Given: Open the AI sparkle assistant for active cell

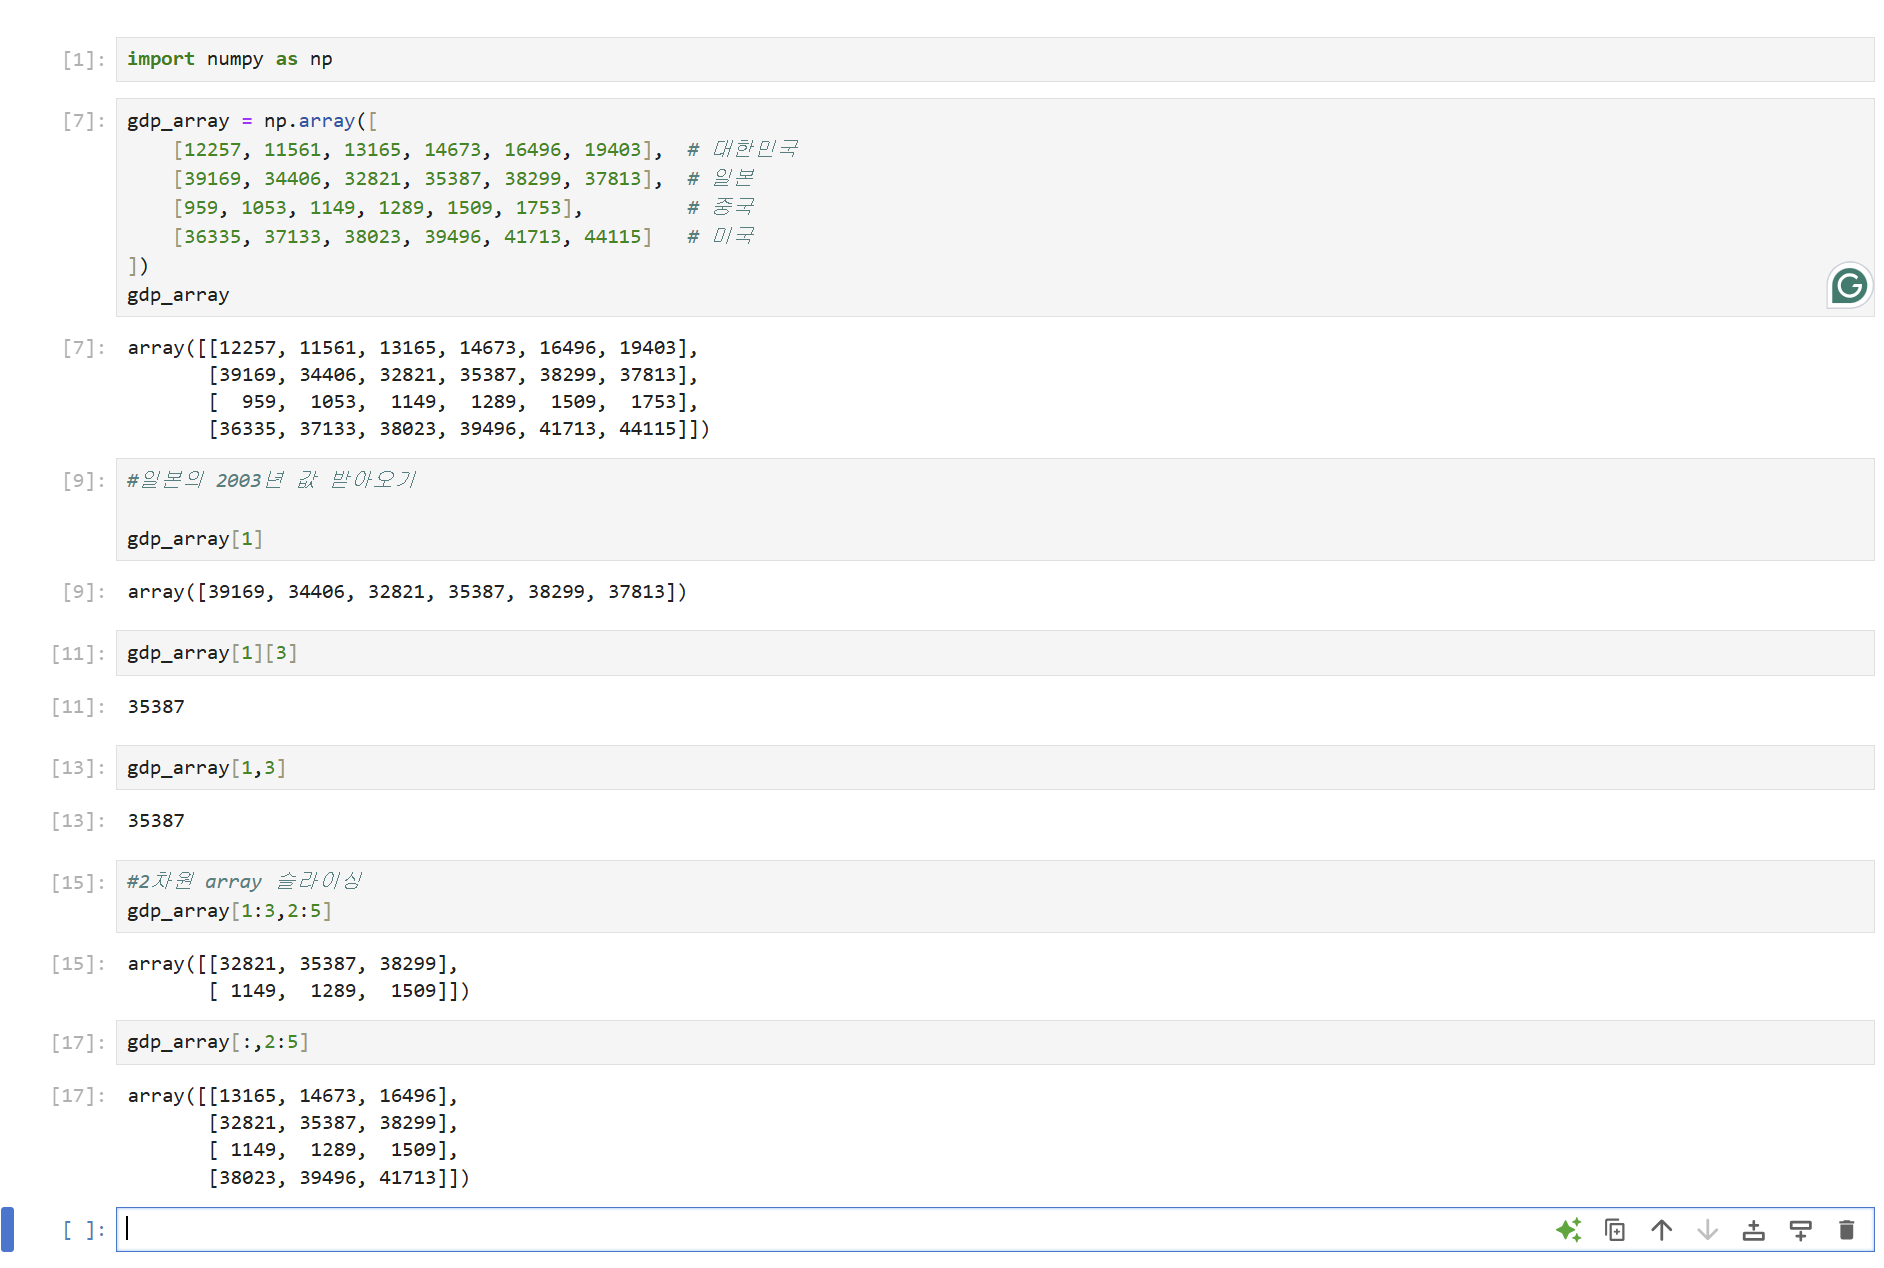Looking at the screenshot, I should coord(1568,1230).
